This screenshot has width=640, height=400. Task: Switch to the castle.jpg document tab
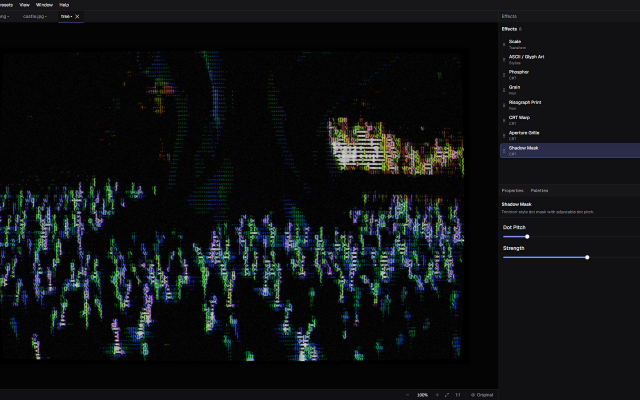coord(35,16)
